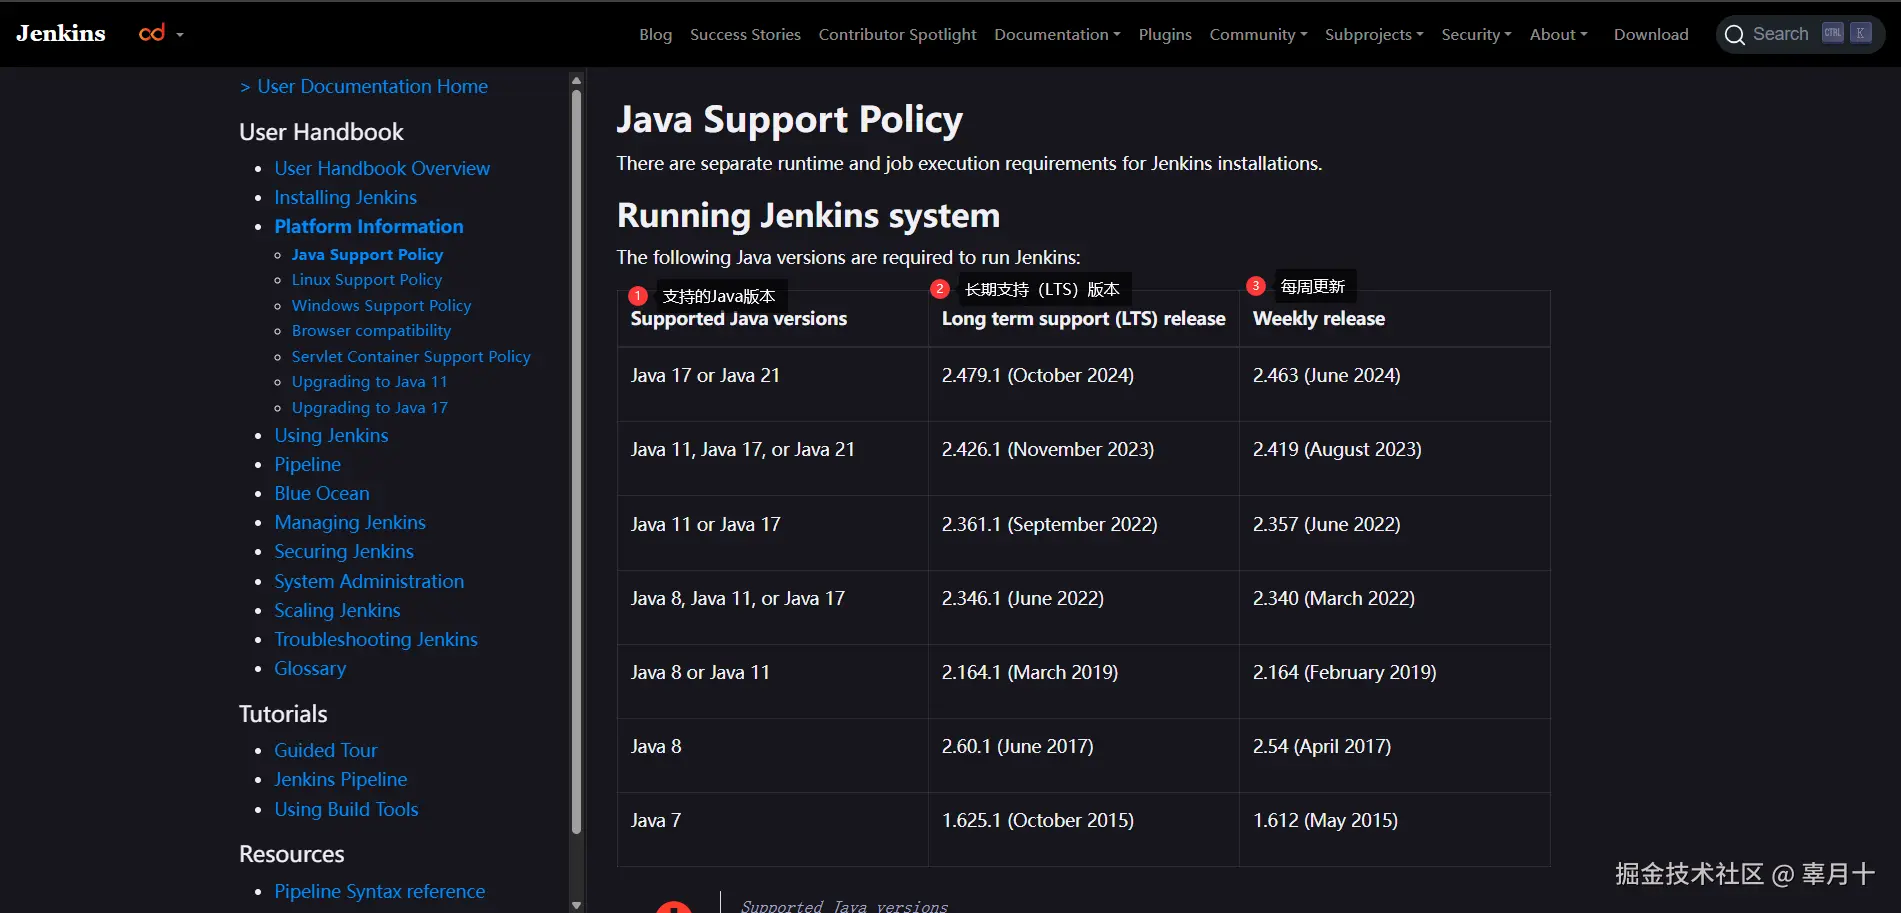This screenshot has height=913, width=1901.
Task: Open Upgrading to Java 17 page
Action: 369,408
